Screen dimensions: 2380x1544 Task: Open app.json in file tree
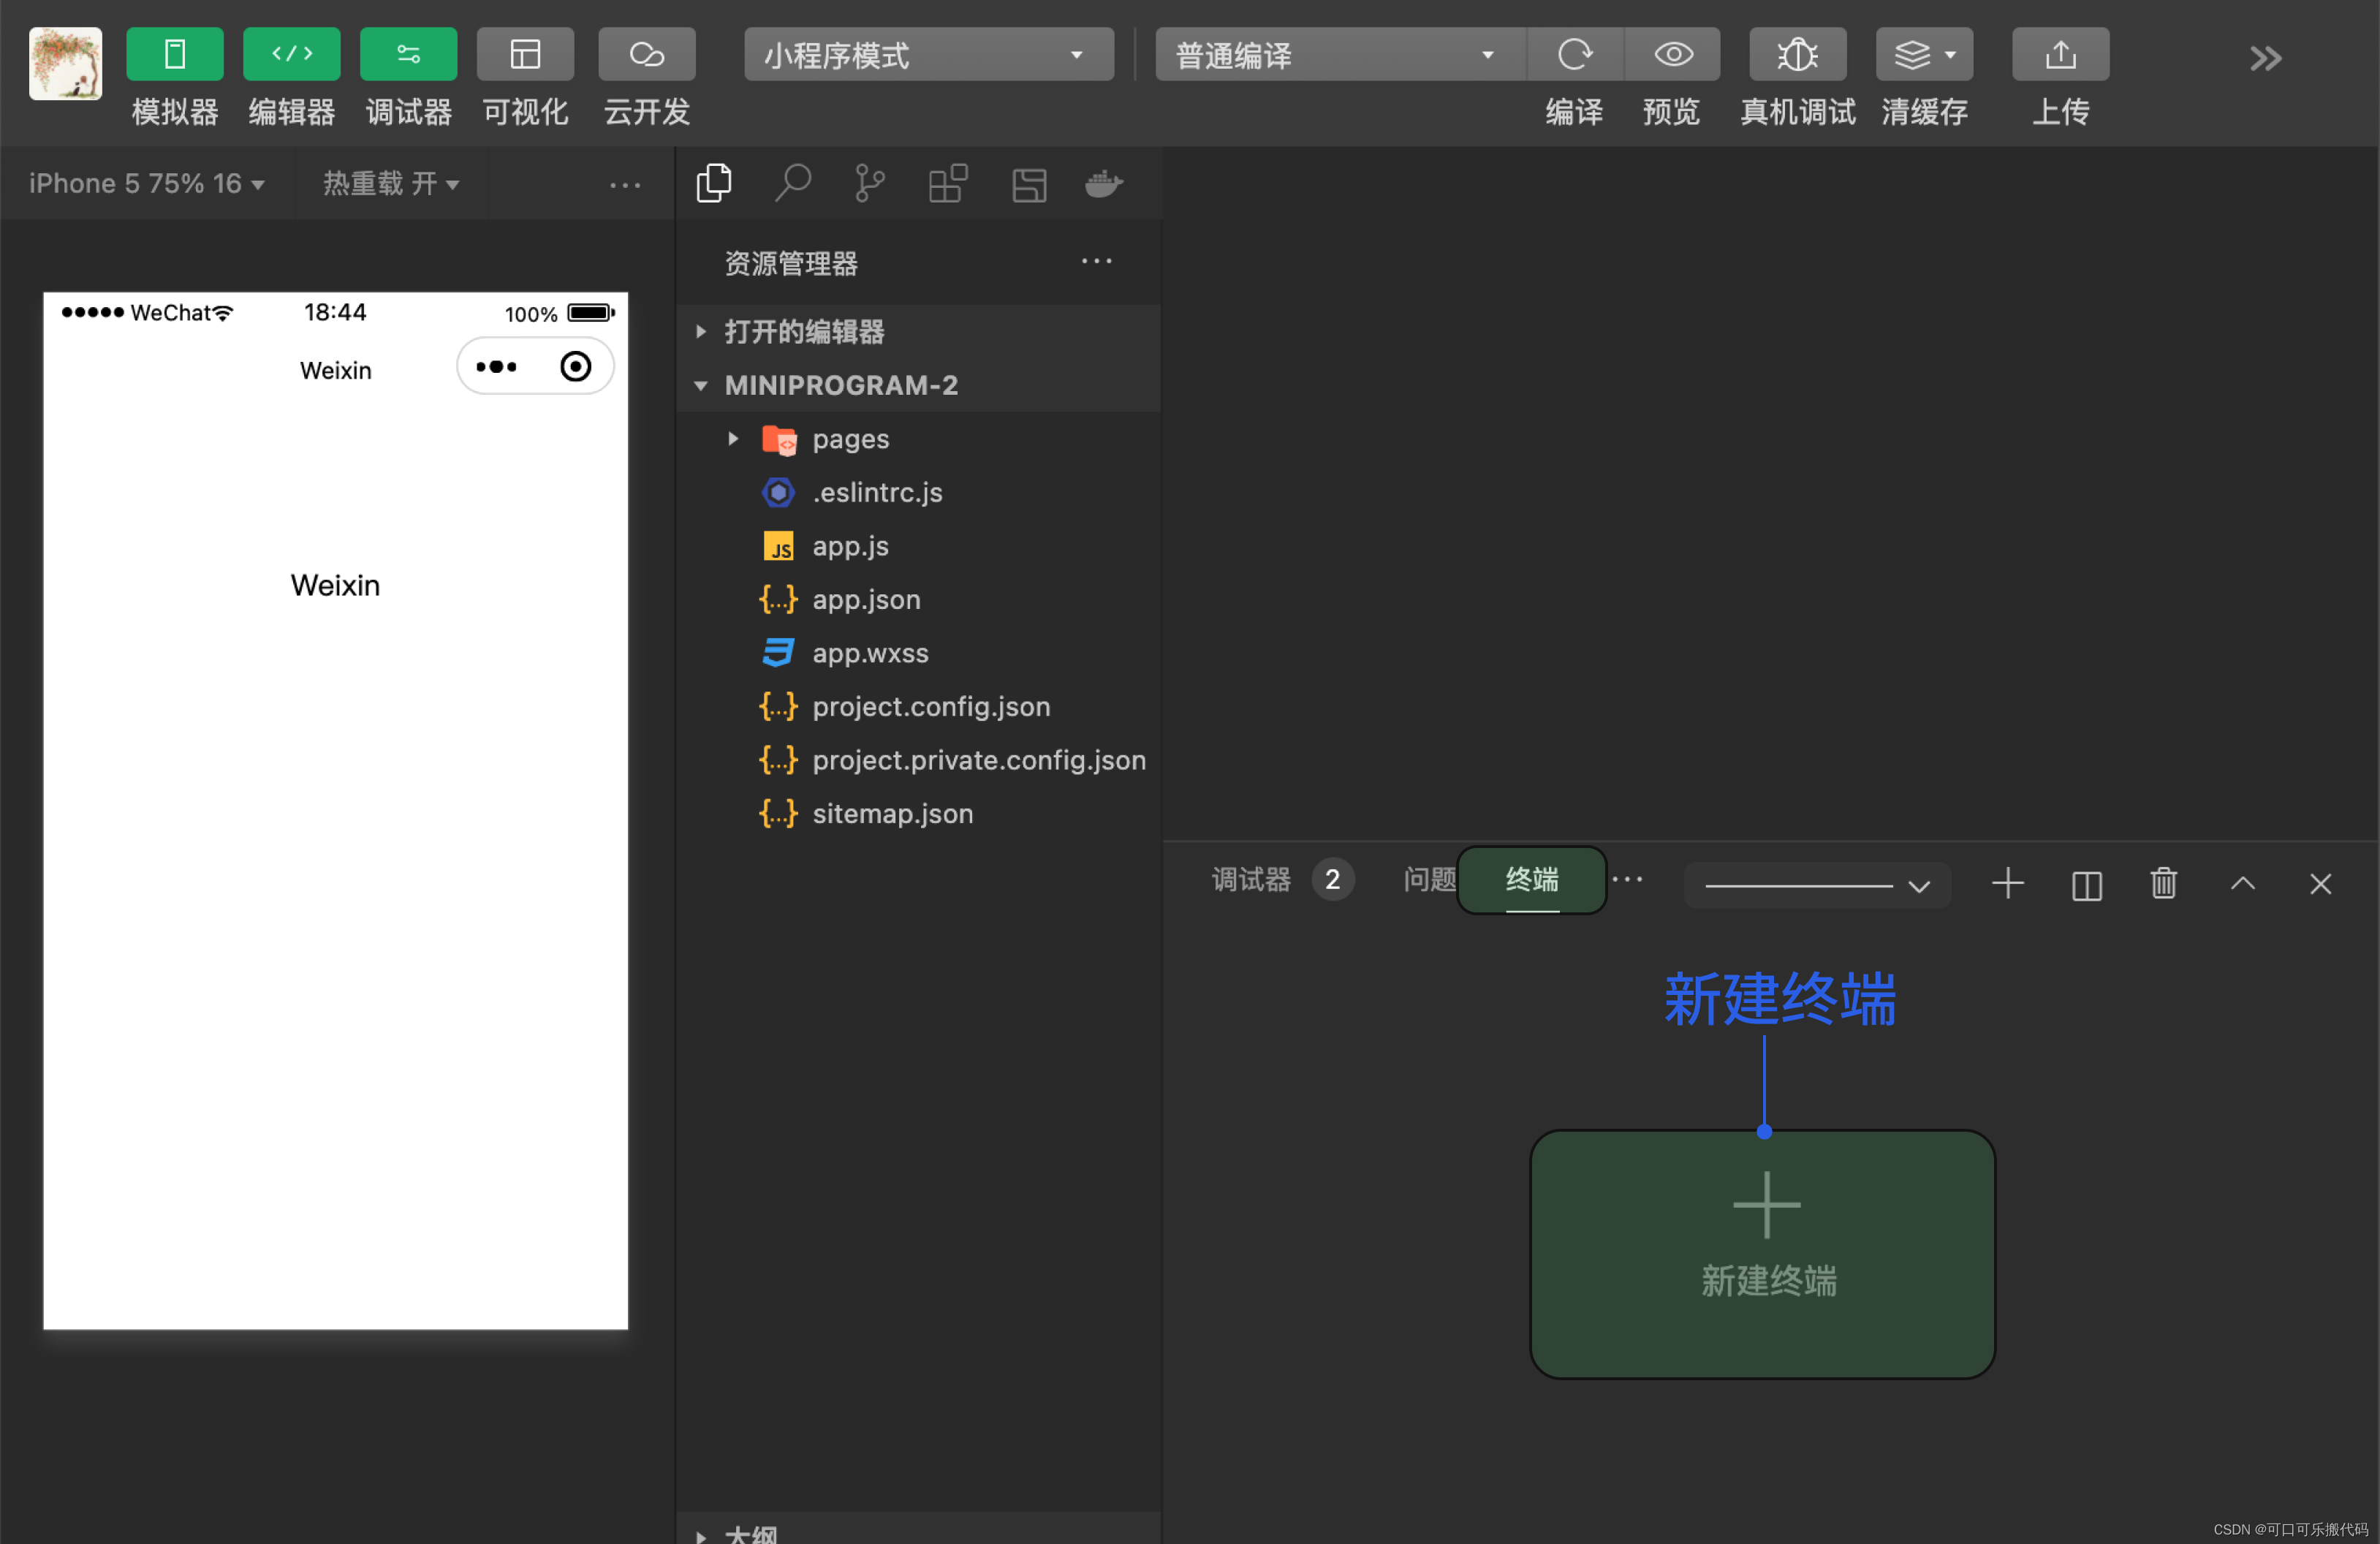(x=865, y=600)
